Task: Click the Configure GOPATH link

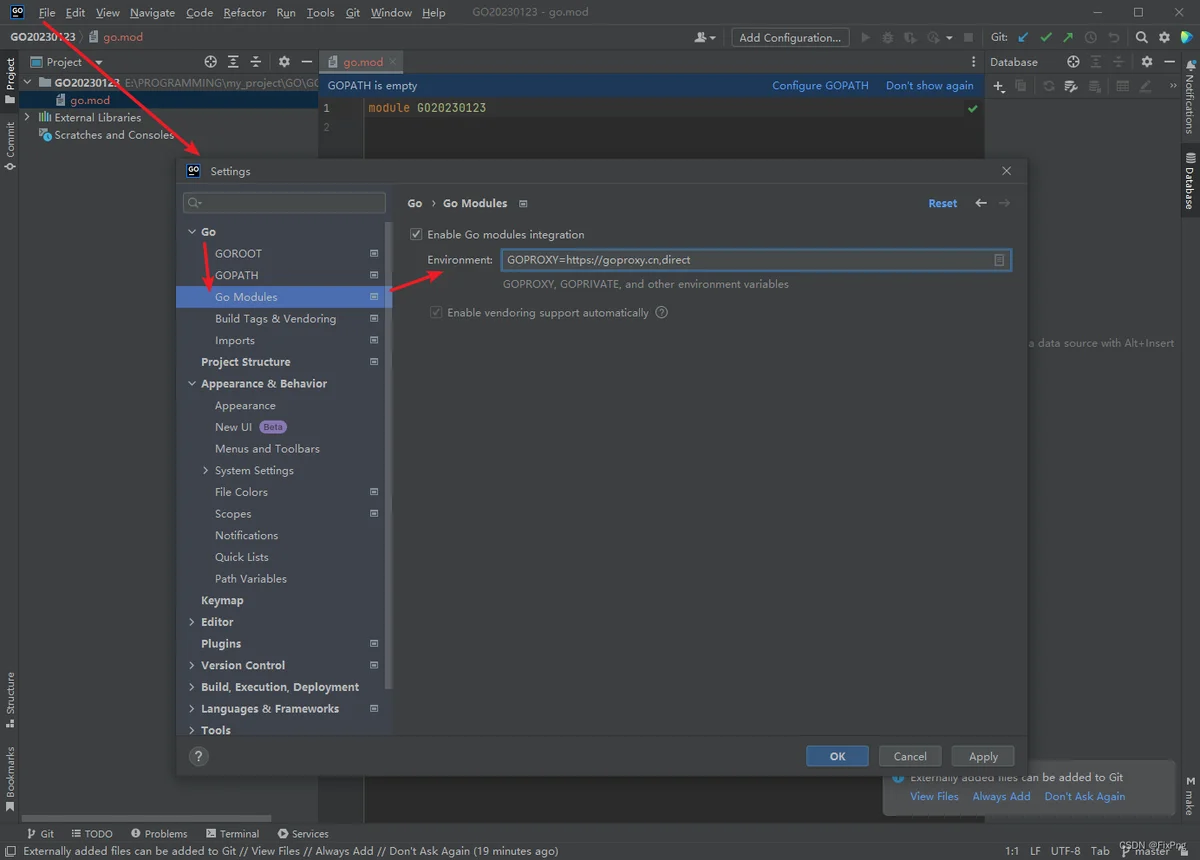Action: [820, 86]
